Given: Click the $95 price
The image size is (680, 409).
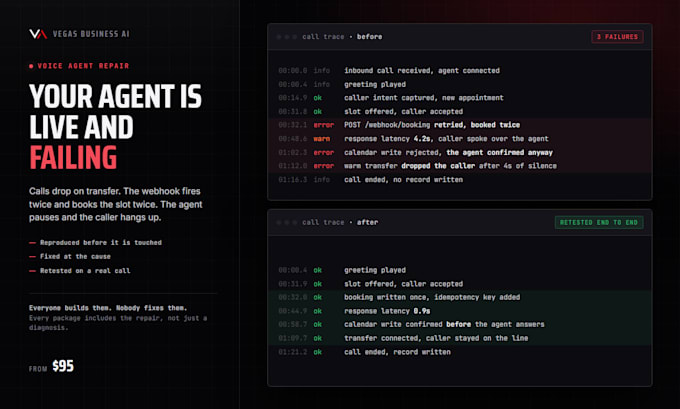Looking at the screenshot, I should tap(63, 366).
